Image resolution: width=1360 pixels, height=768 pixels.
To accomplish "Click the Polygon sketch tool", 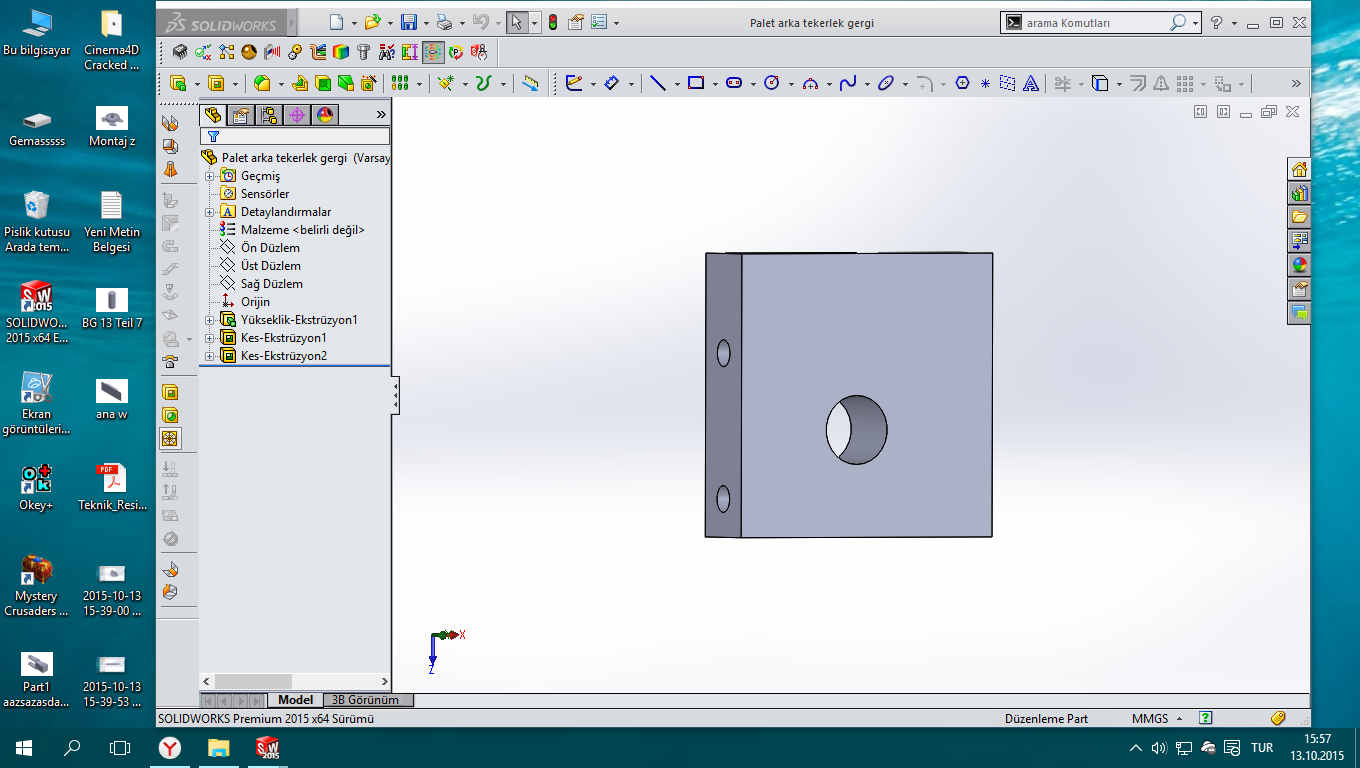I will 962,84.
